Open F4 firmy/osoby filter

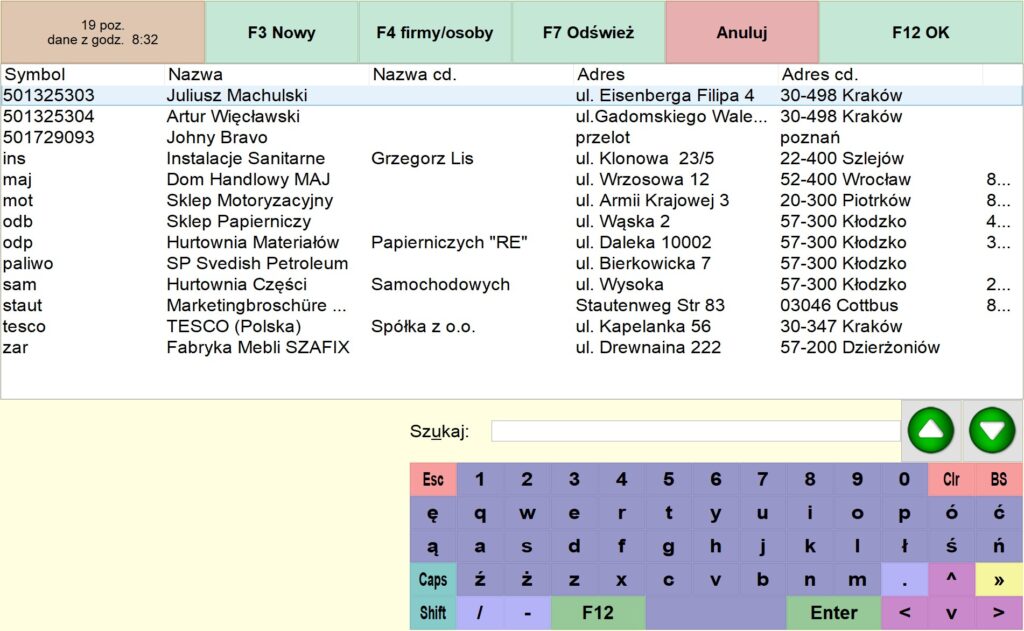coord(435,33)
